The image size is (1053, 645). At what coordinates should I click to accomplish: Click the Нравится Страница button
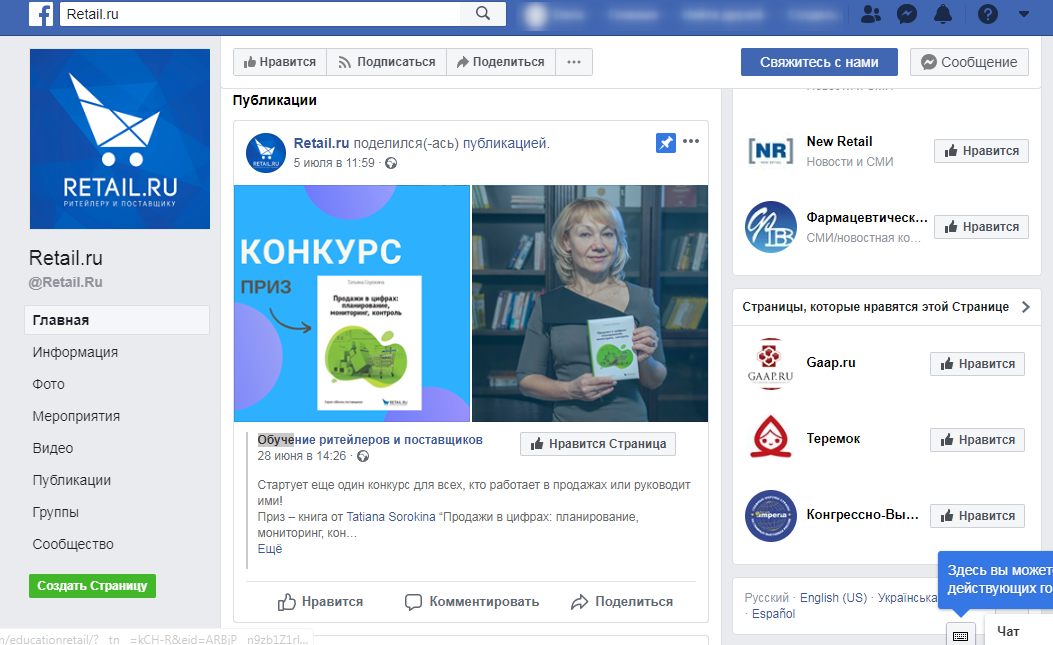[598, 444]
